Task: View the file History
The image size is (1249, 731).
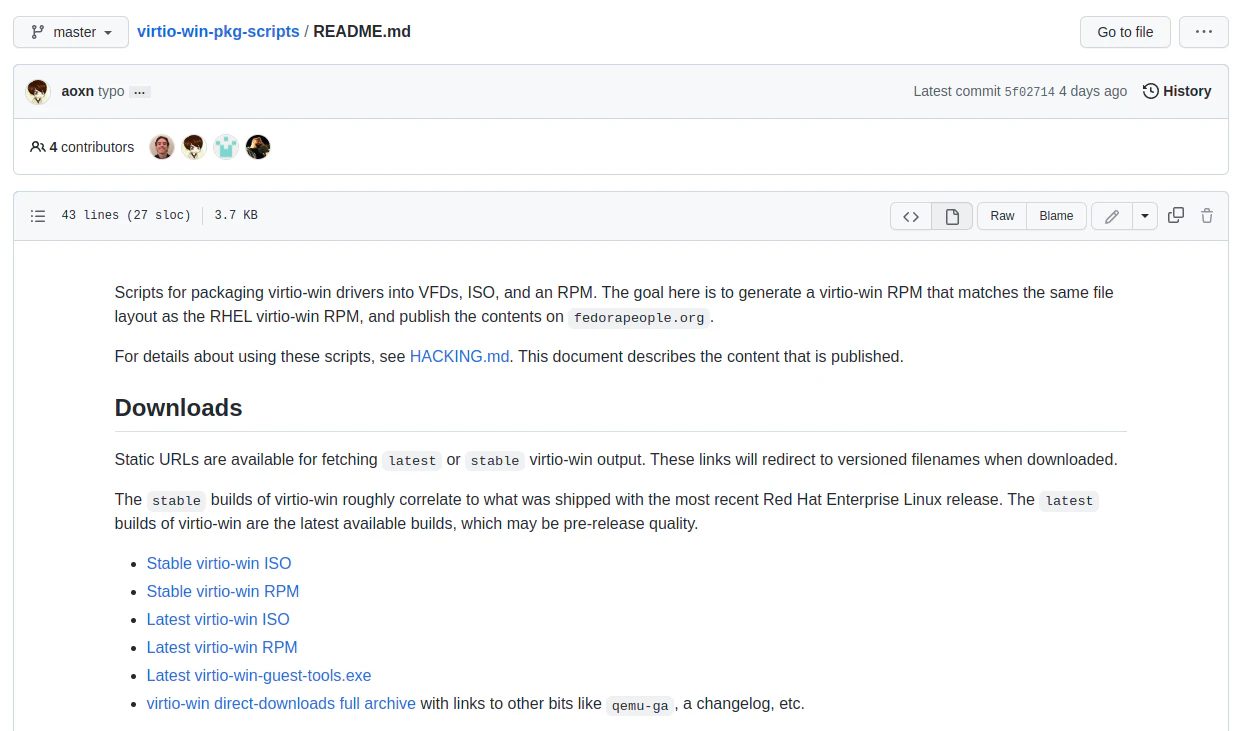Action: tap(1177, 91)
